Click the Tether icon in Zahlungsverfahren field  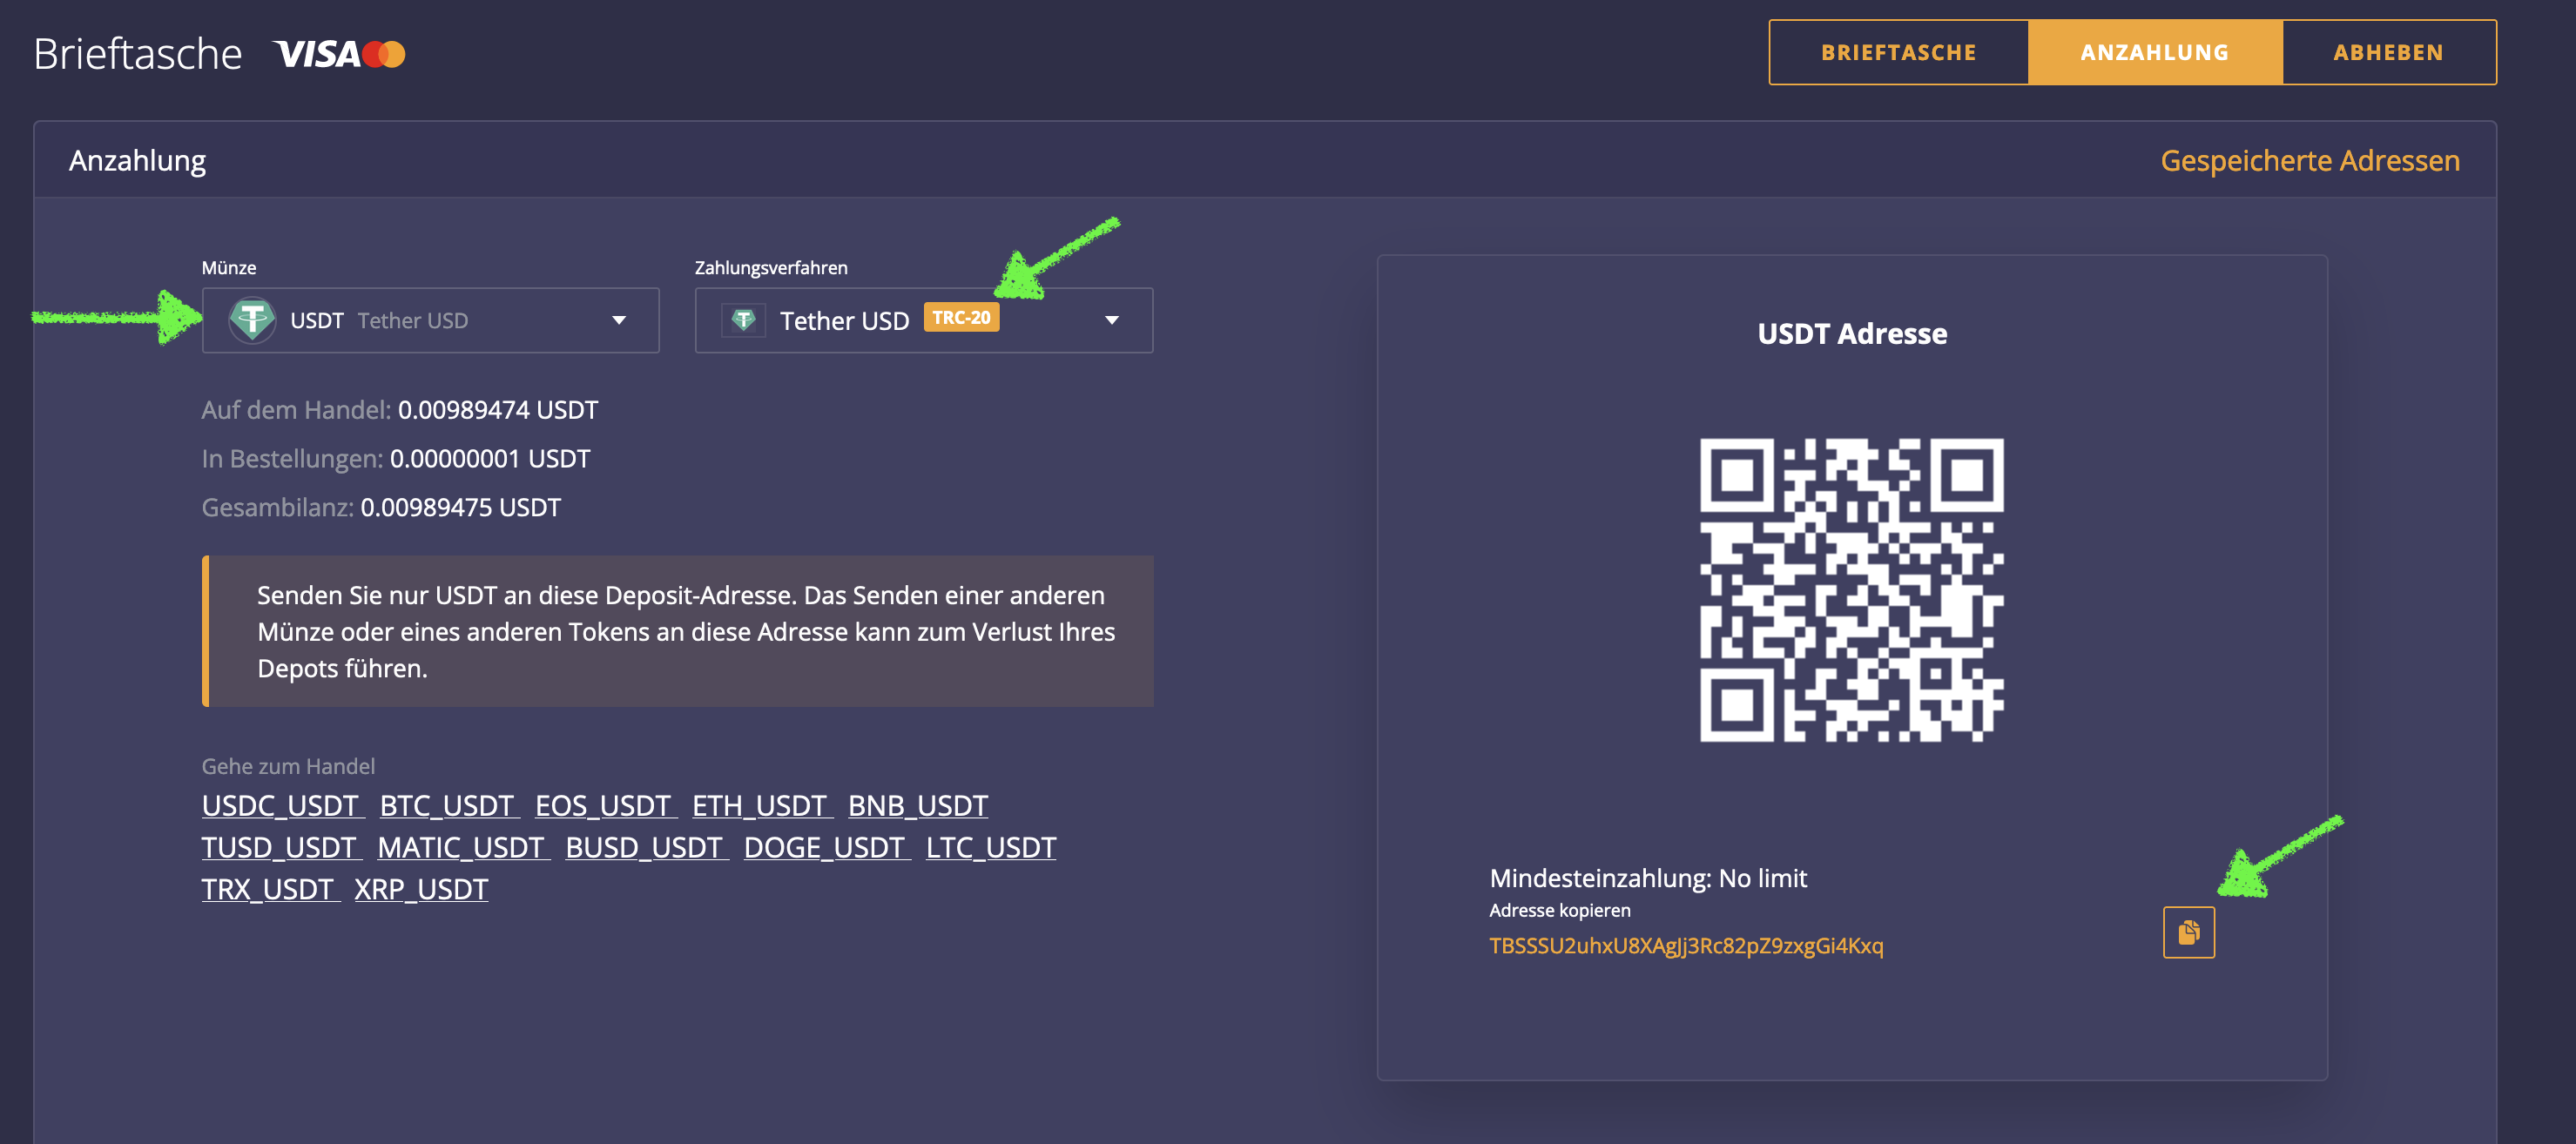[743, 320]
